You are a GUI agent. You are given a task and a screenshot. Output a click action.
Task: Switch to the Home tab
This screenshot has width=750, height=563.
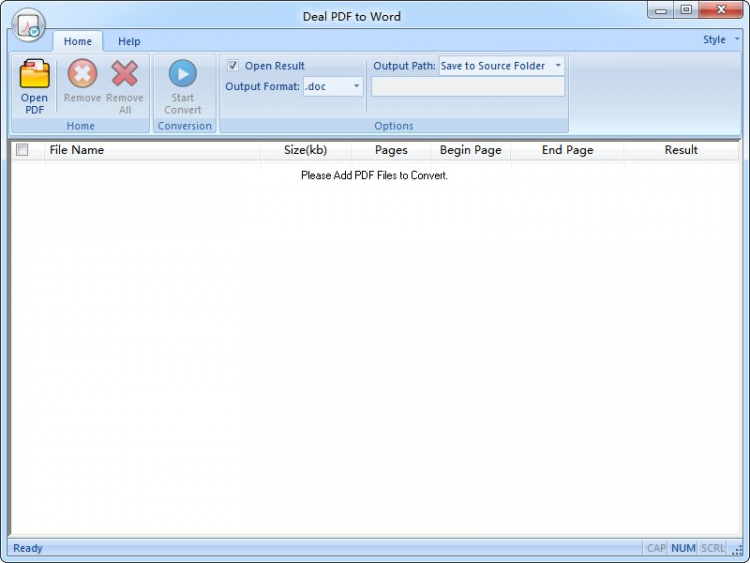[x=77, y=42]
